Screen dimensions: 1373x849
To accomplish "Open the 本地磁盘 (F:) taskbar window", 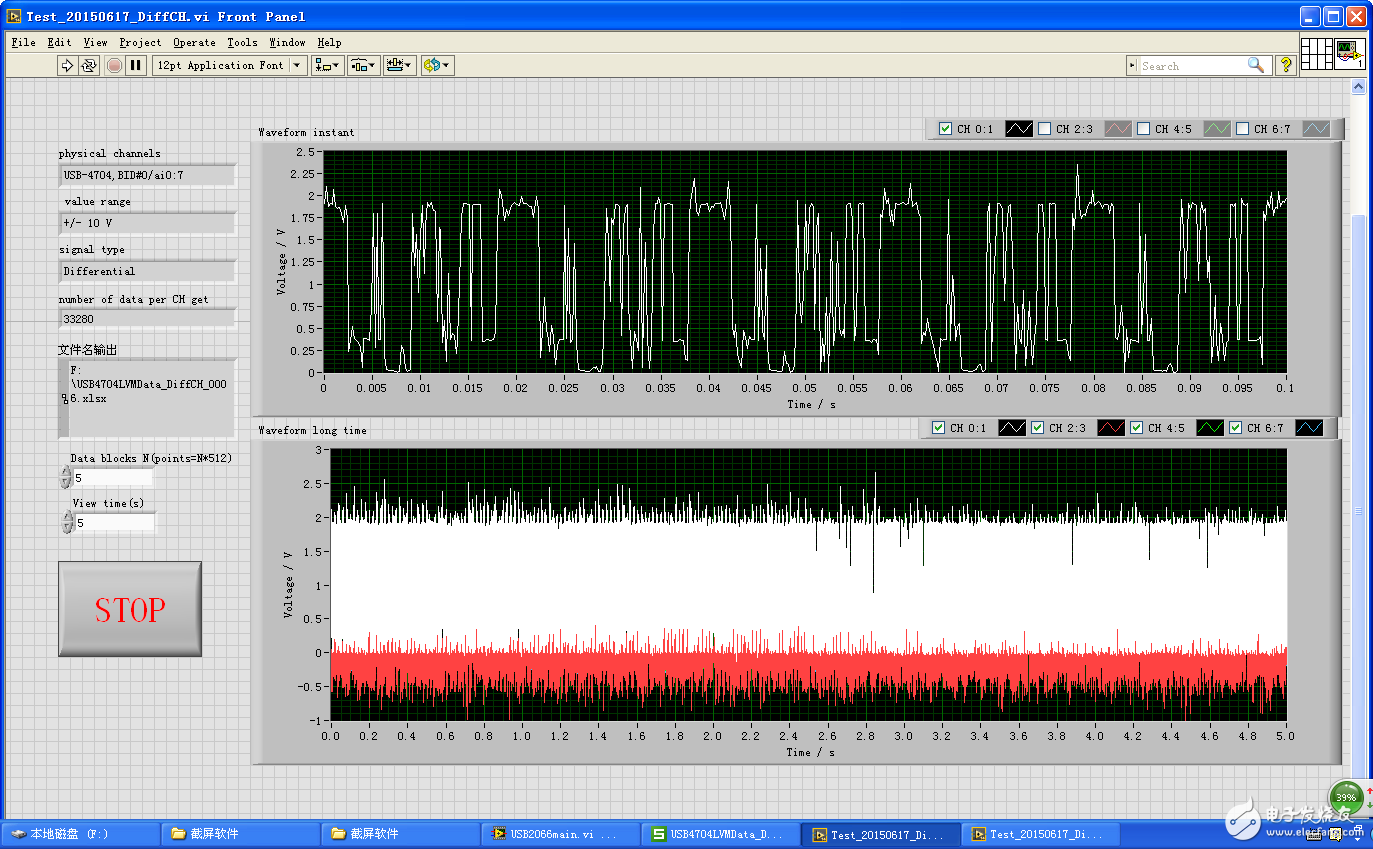I will (x=81, y=834).
